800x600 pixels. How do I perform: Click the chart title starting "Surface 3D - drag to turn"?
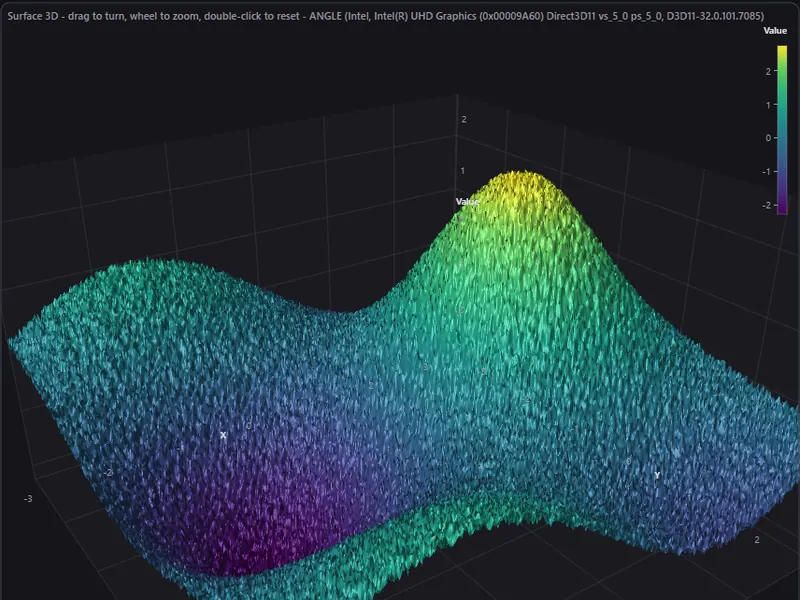pos(385,16)
